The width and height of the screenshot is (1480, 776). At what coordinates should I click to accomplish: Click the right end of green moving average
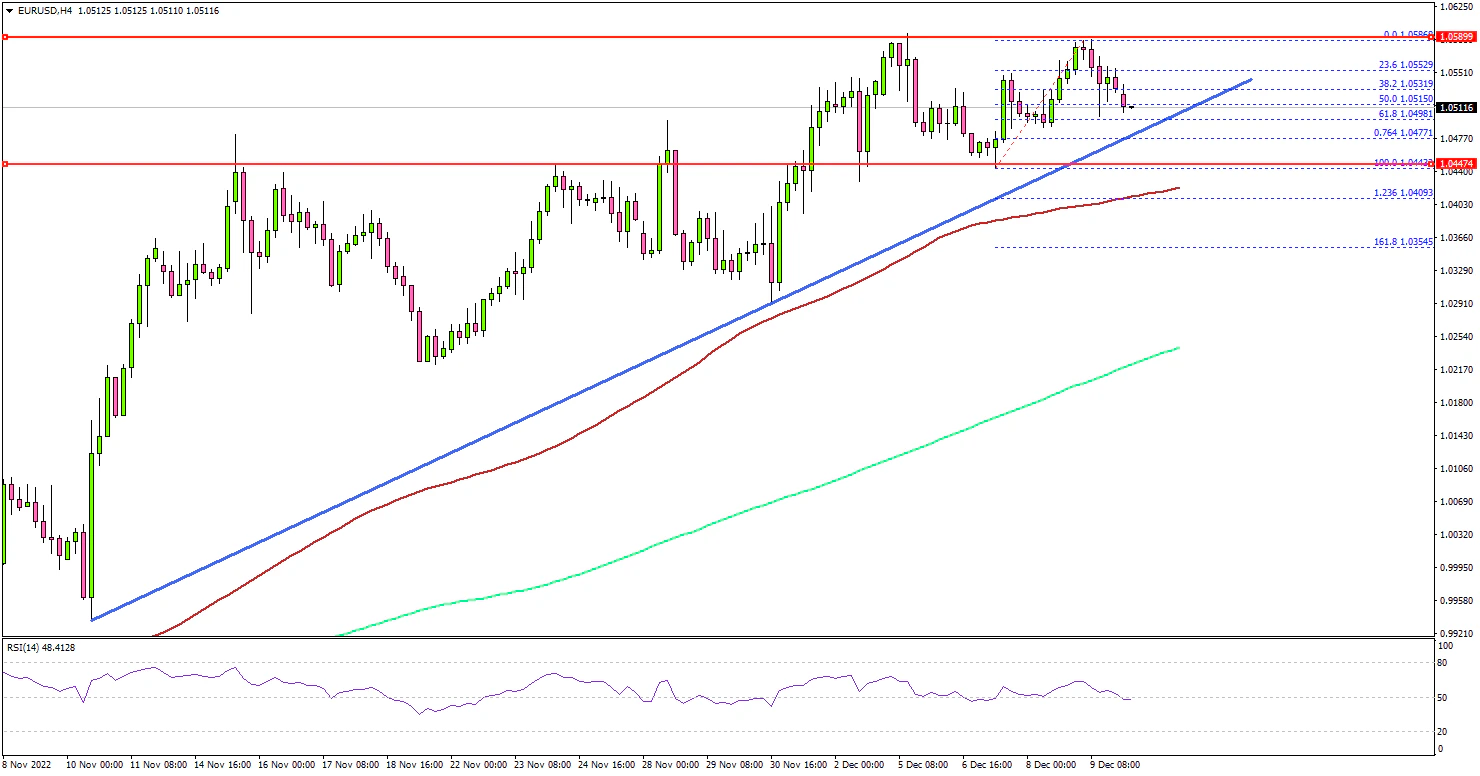point(1179,348)
